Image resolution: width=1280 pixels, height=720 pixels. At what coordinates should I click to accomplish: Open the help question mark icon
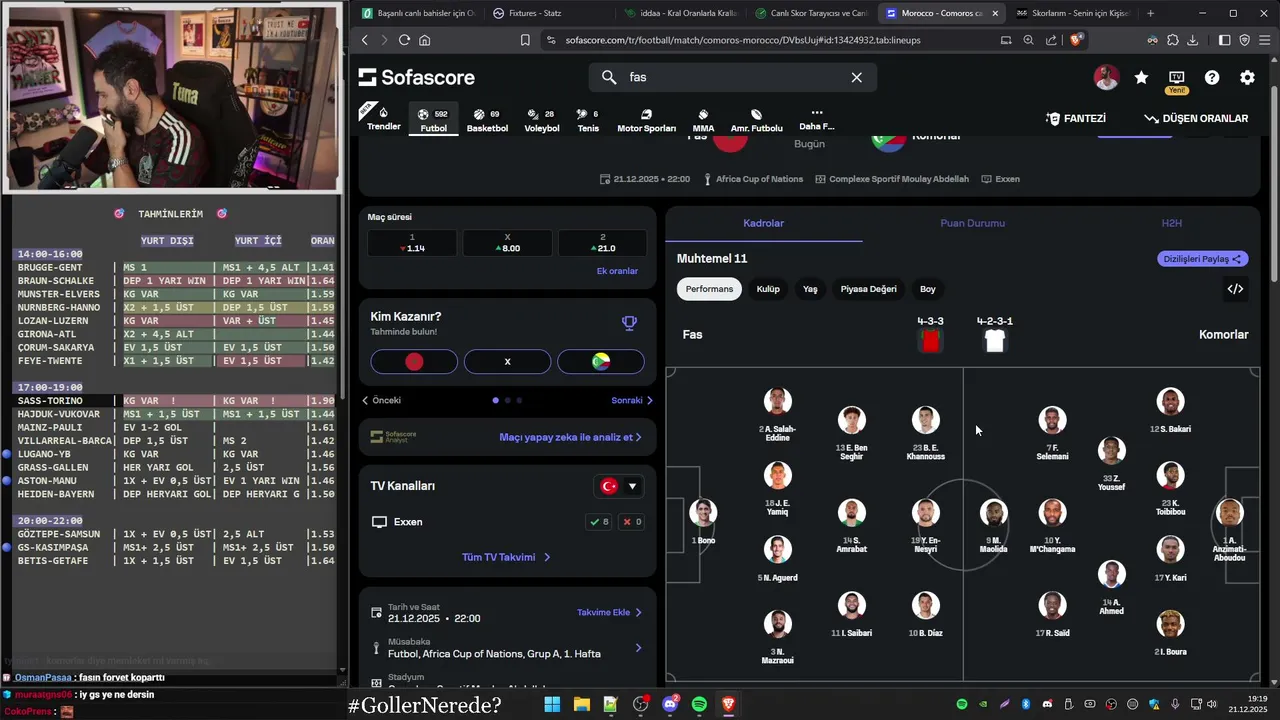tap(1212, 77)
